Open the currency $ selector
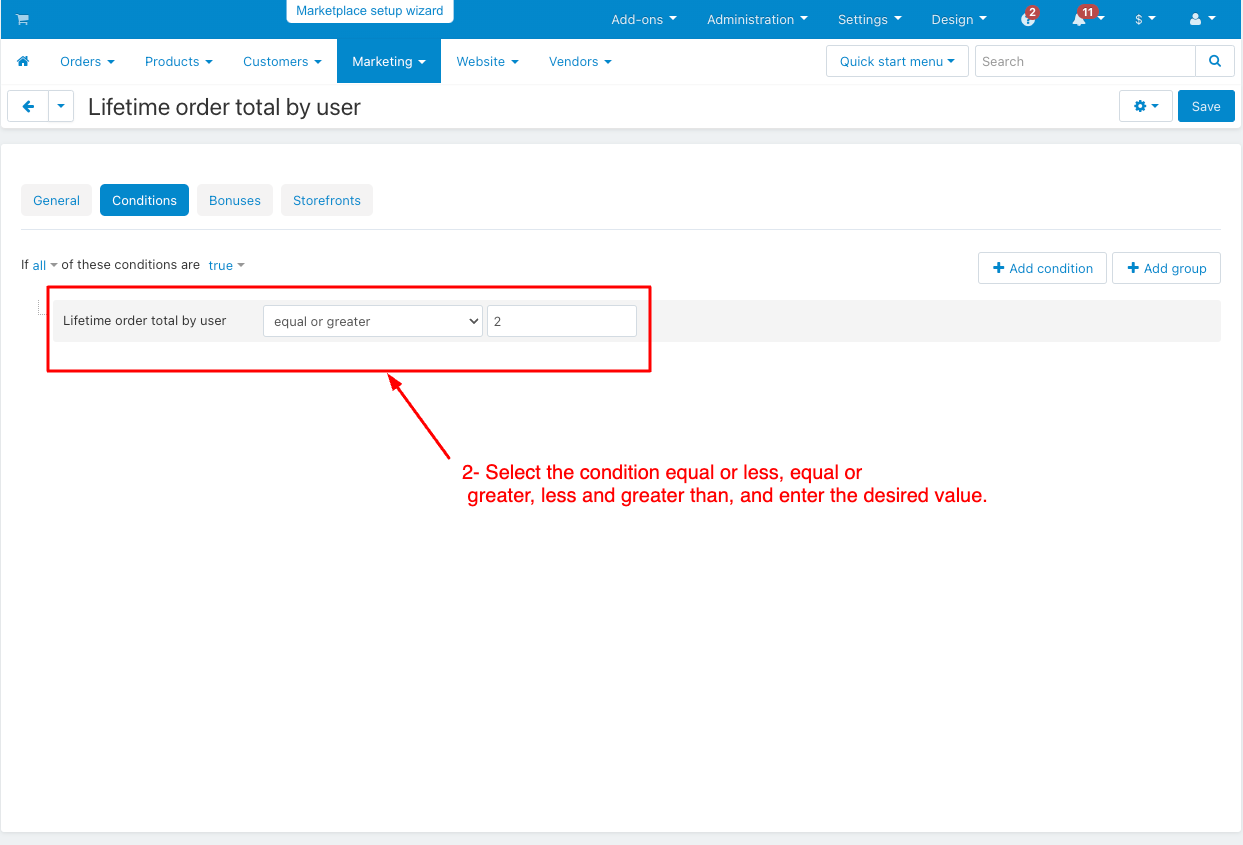1243x845 pixels. (1144, 20)
